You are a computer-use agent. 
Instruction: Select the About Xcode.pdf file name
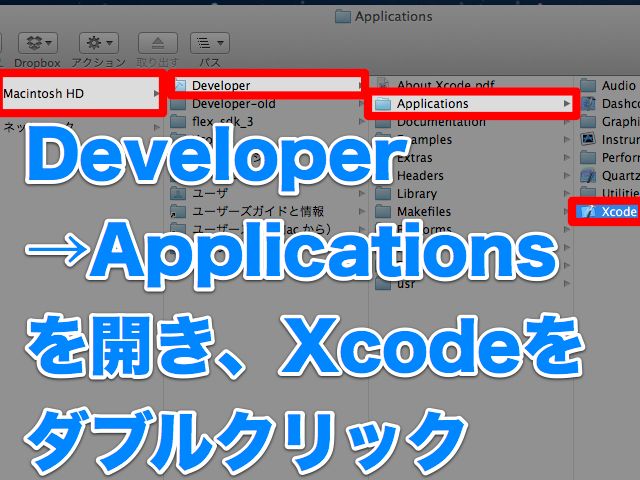click(x=446, y=85)
